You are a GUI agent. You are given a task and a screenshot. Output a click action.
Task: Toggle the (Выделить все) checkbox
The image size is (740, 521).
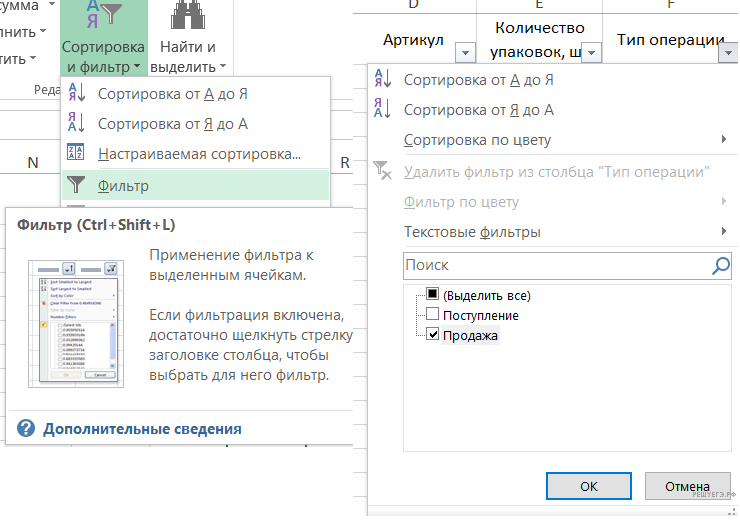[432, 295]
